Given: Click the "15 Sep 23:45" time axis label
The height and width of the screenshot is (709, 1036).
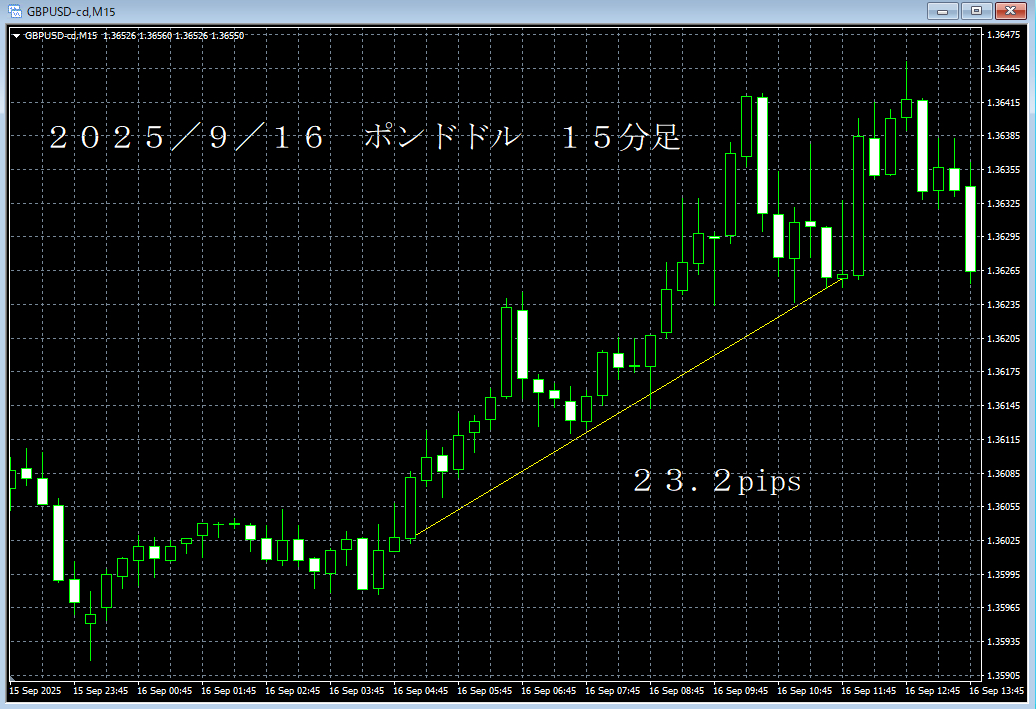Looking at the screenshot, I should pos(100,690).
